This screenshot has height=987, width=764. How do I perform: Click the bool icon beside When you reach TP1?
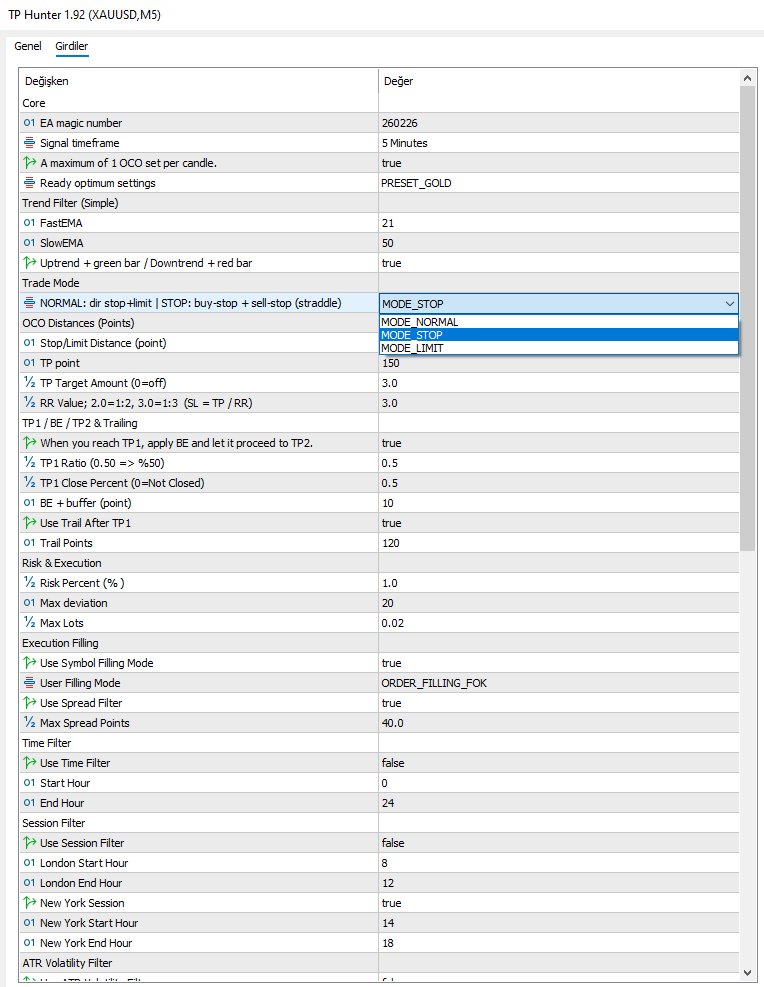[x=30, y=443]
